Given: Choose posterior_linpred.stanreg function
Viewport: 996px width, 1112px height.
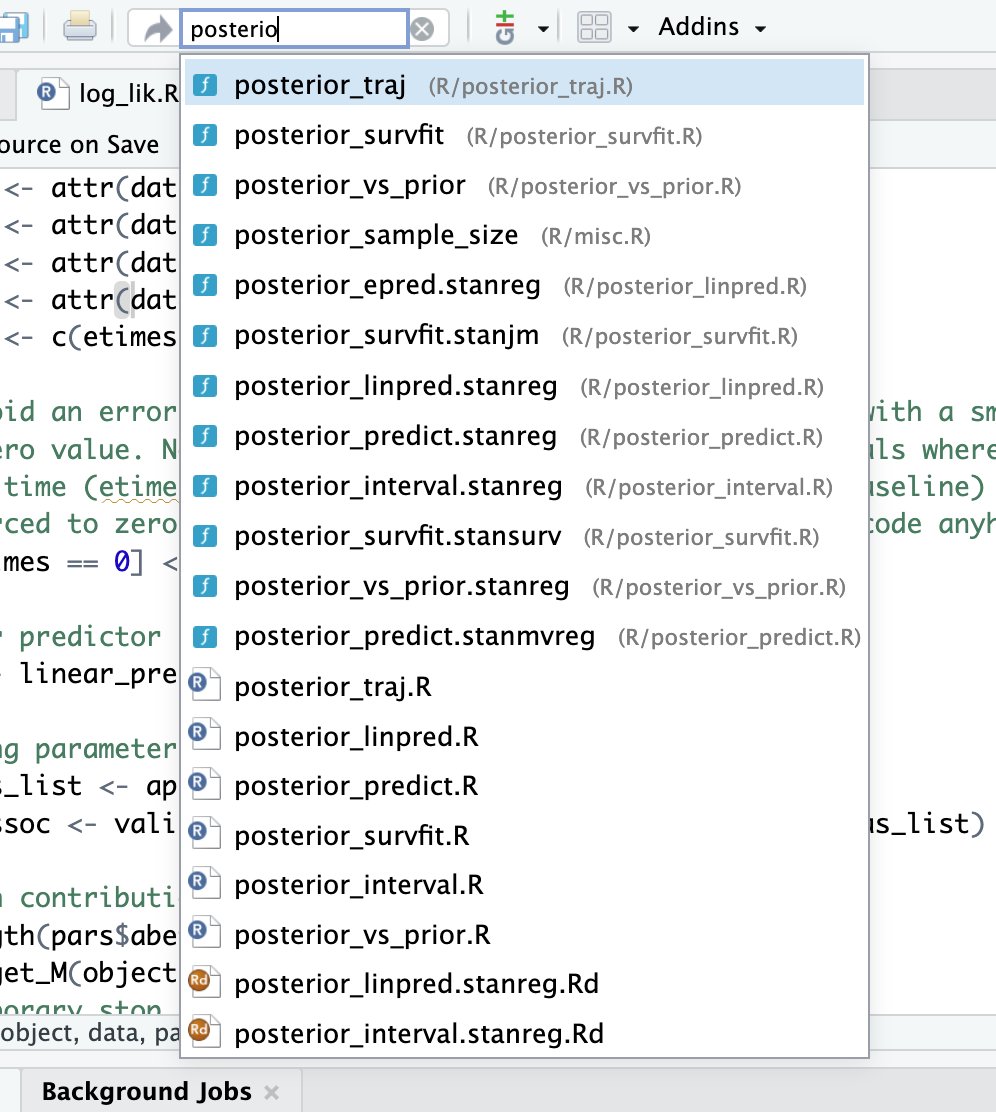Looking at the screenshot, I should (x=524, y=387).
